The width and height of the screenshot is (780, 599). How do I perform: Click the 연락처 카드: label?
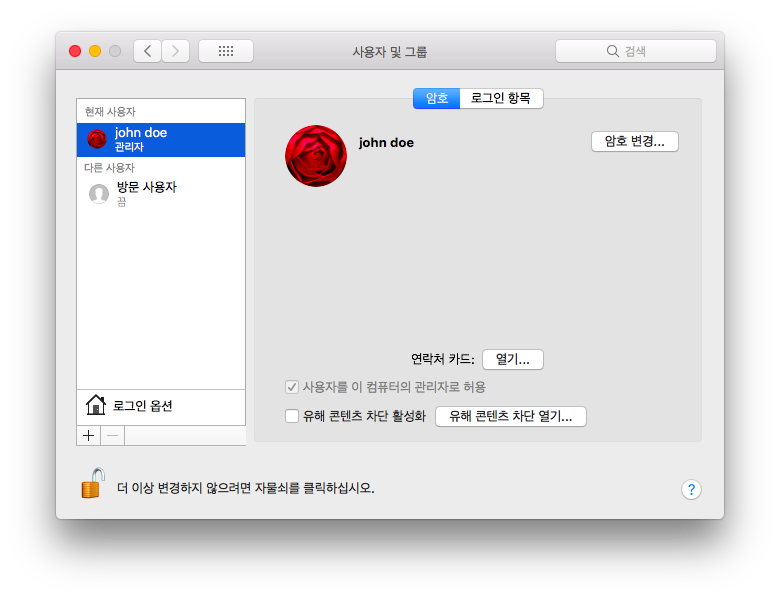coord(443,359)
